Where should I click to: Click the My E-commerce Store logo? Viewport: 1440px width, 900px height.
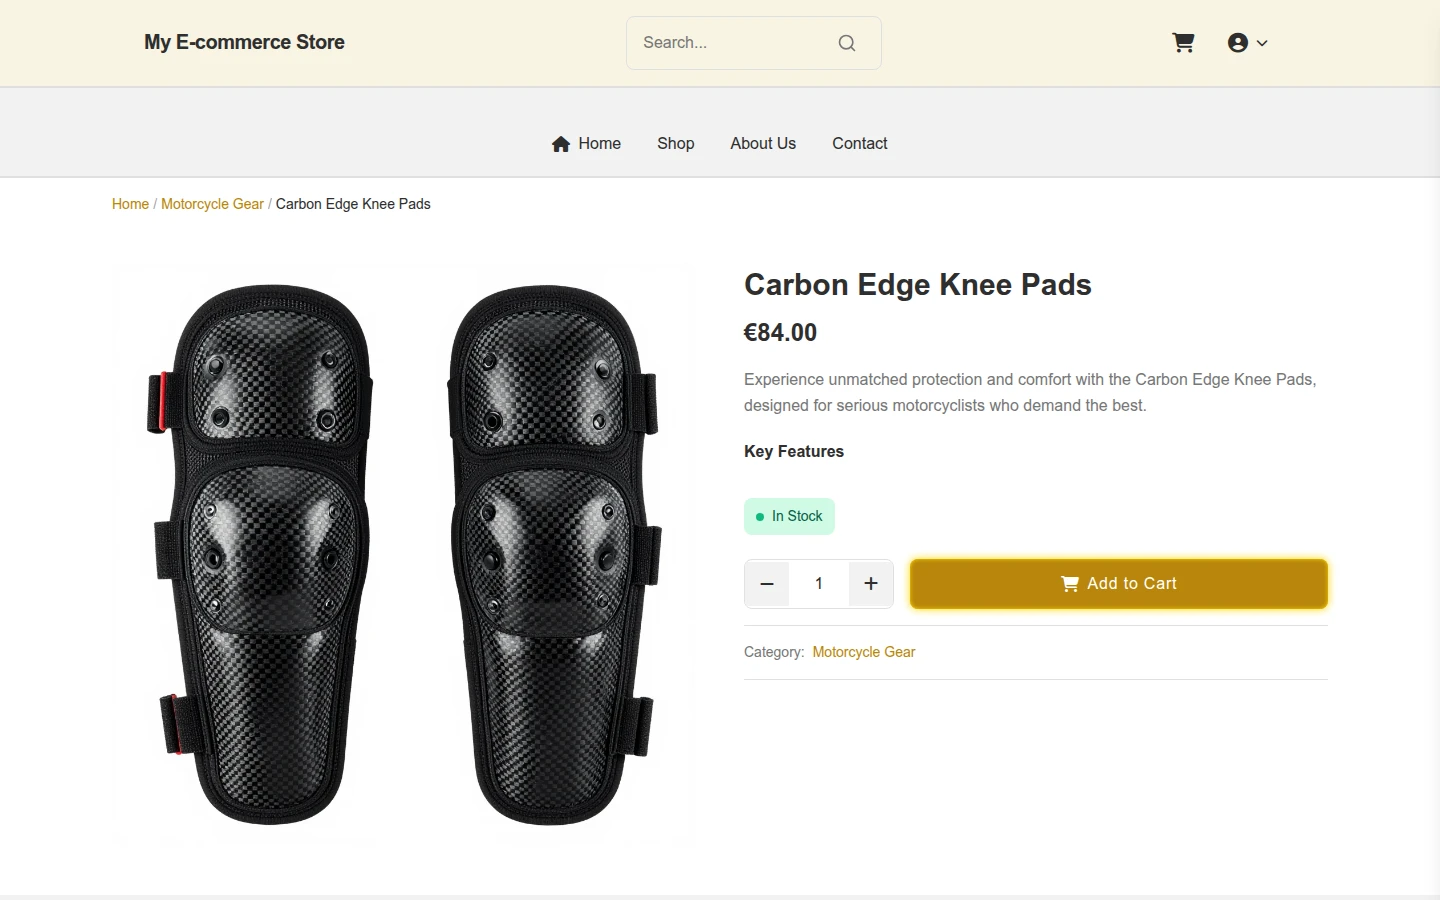(x=244, y=42)
